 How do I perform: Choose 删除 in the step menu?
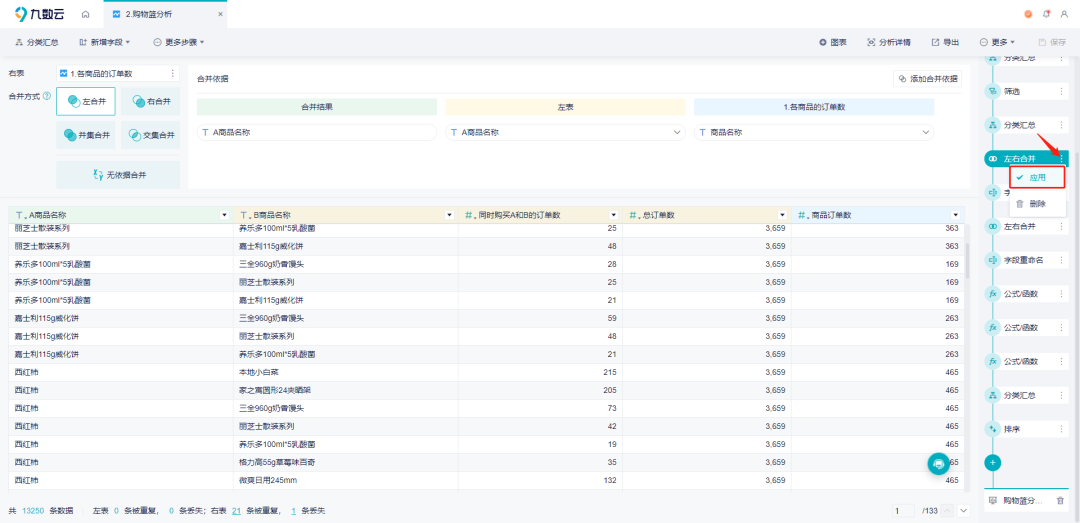tap(1037, 203)
